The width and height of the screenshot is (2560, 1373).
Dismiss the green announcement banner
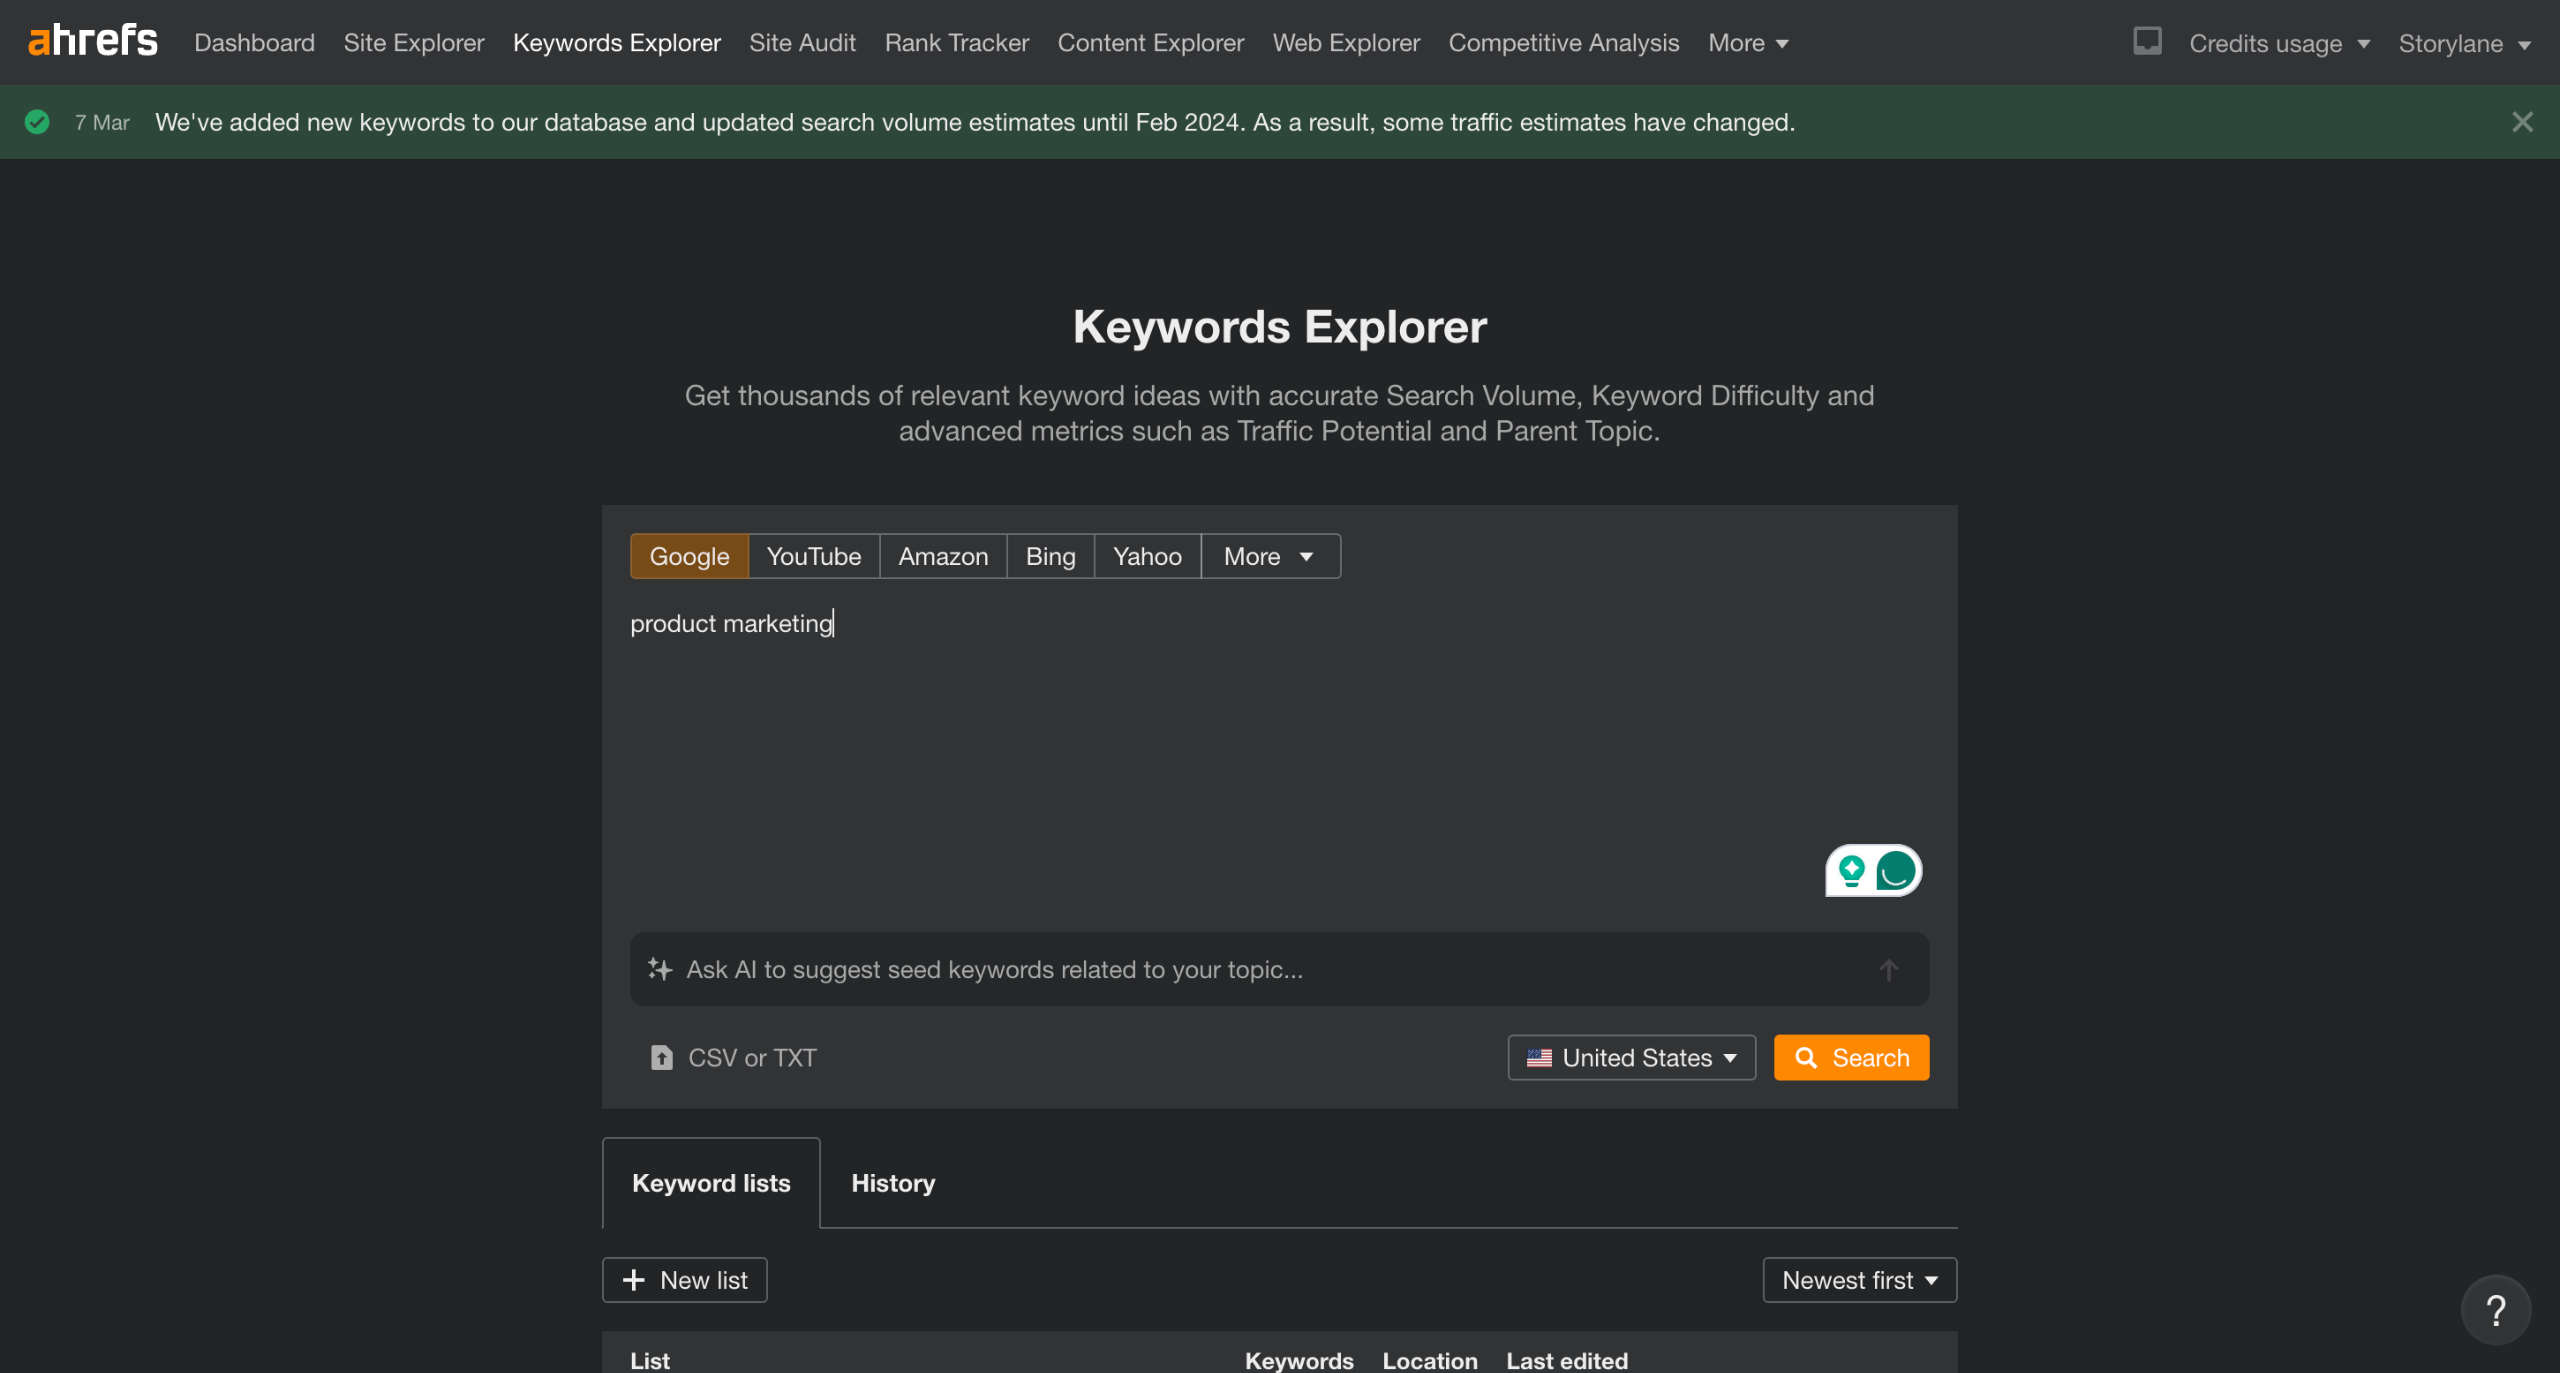click(2522, 122)
